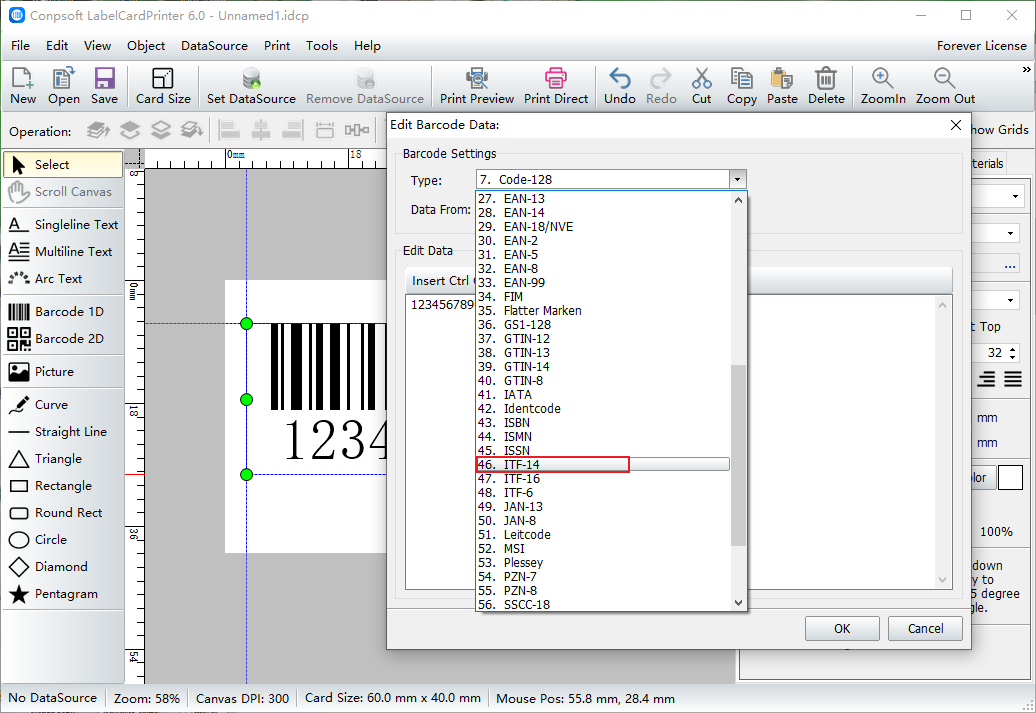Choose "46. ITF-14" from the type list

[x=603, y=465]
